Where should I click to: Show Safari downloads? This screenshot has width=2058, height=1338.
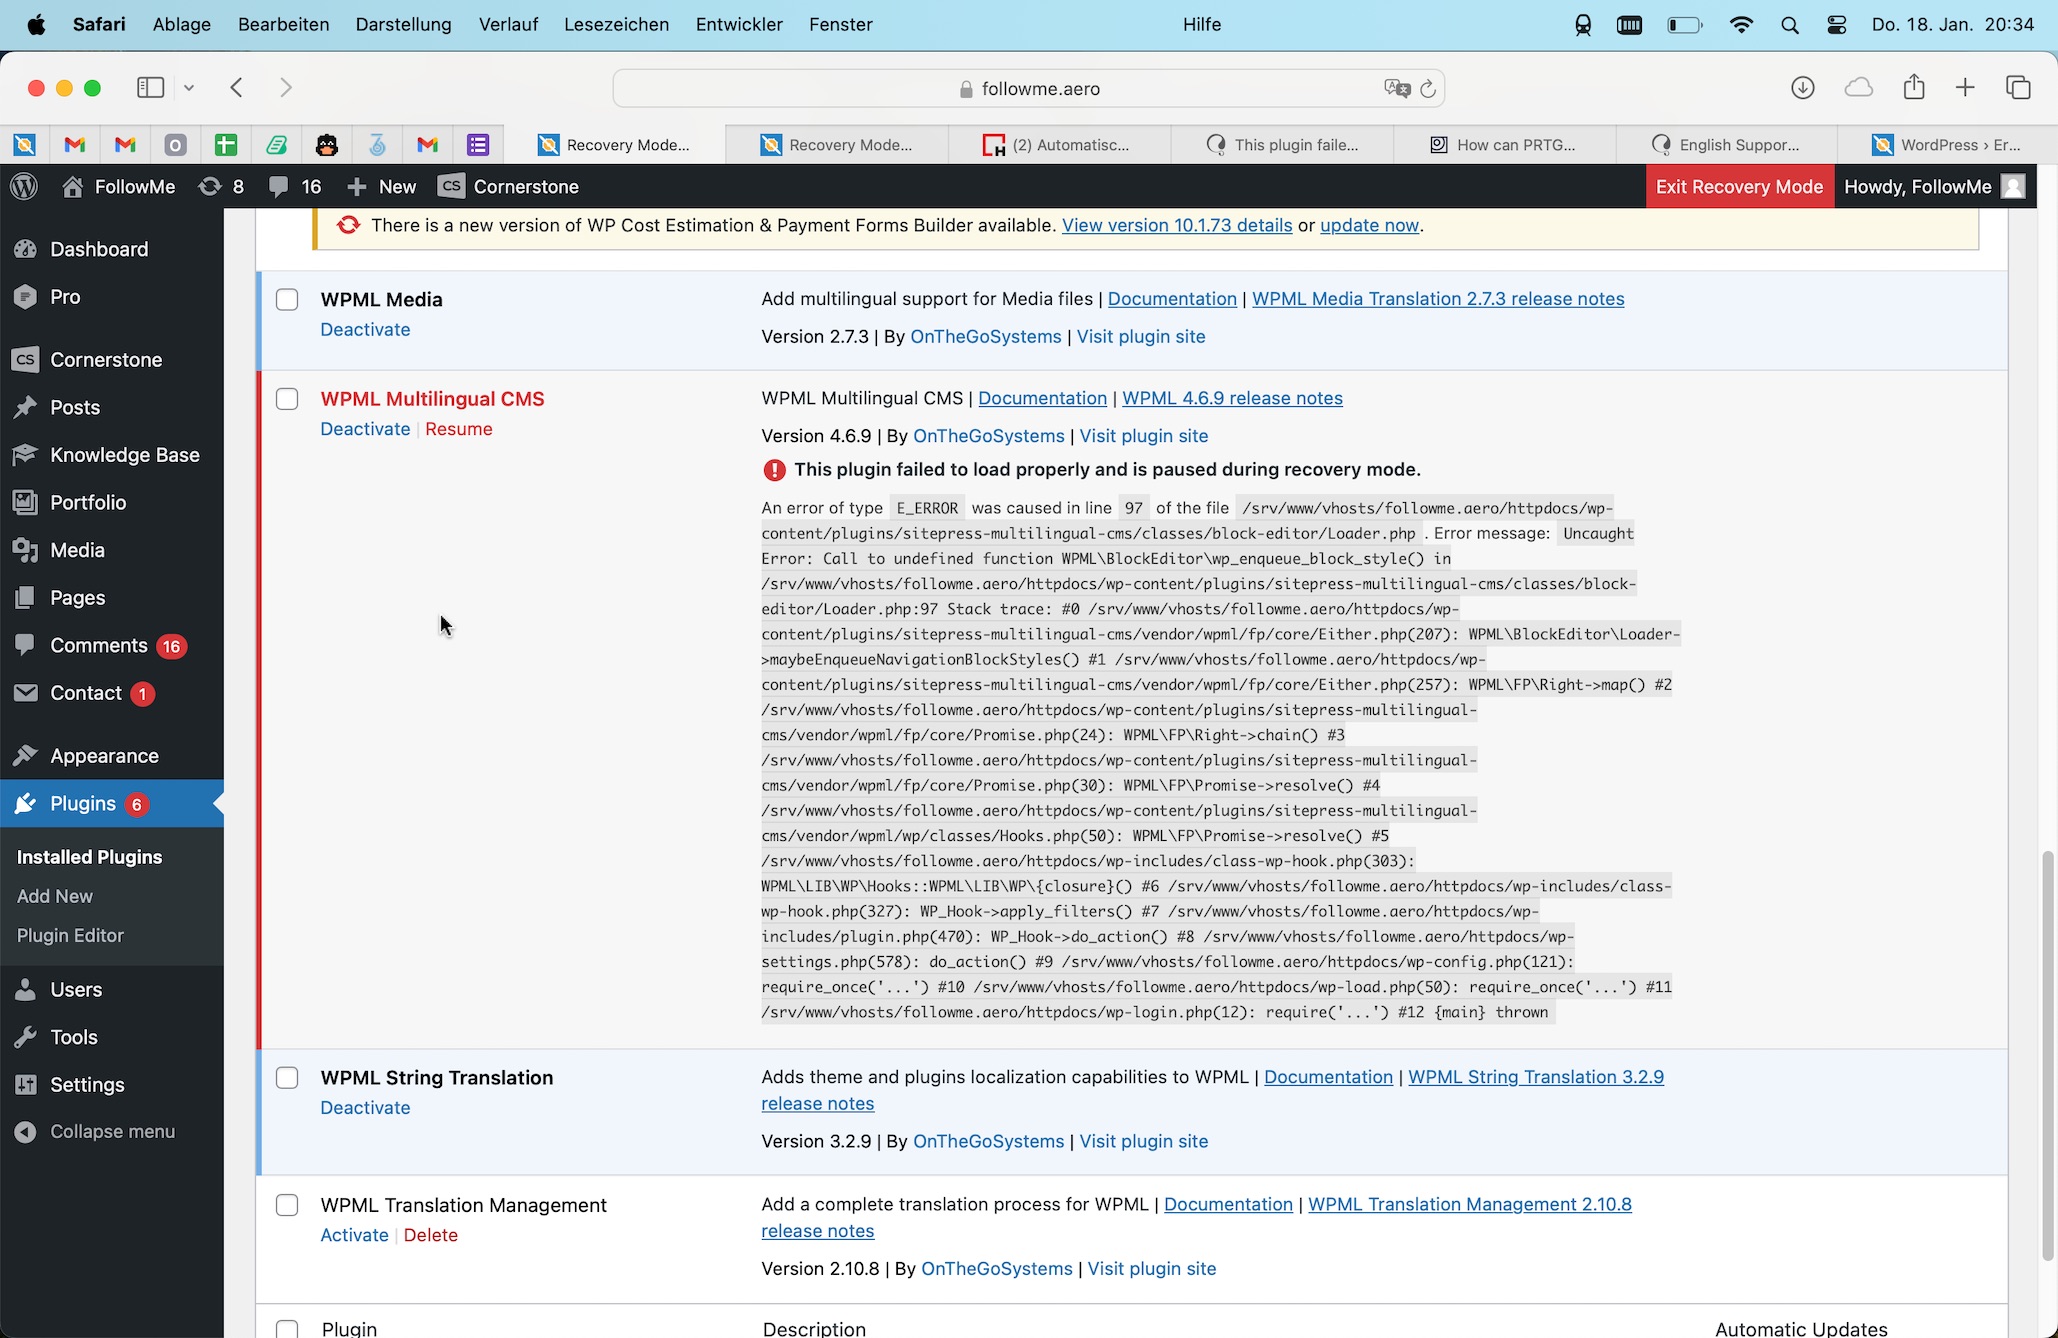(x=1802, y=88)
